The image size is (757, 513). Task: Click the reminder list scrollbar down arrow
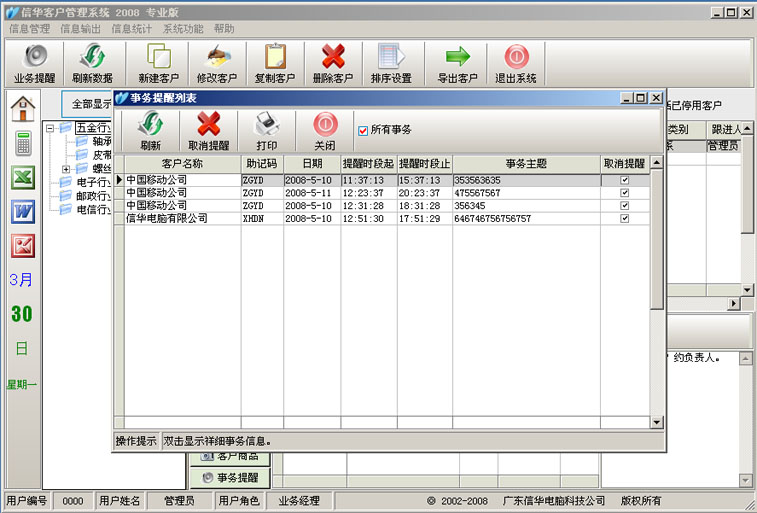pyautogui.click(x=657, y=422)
